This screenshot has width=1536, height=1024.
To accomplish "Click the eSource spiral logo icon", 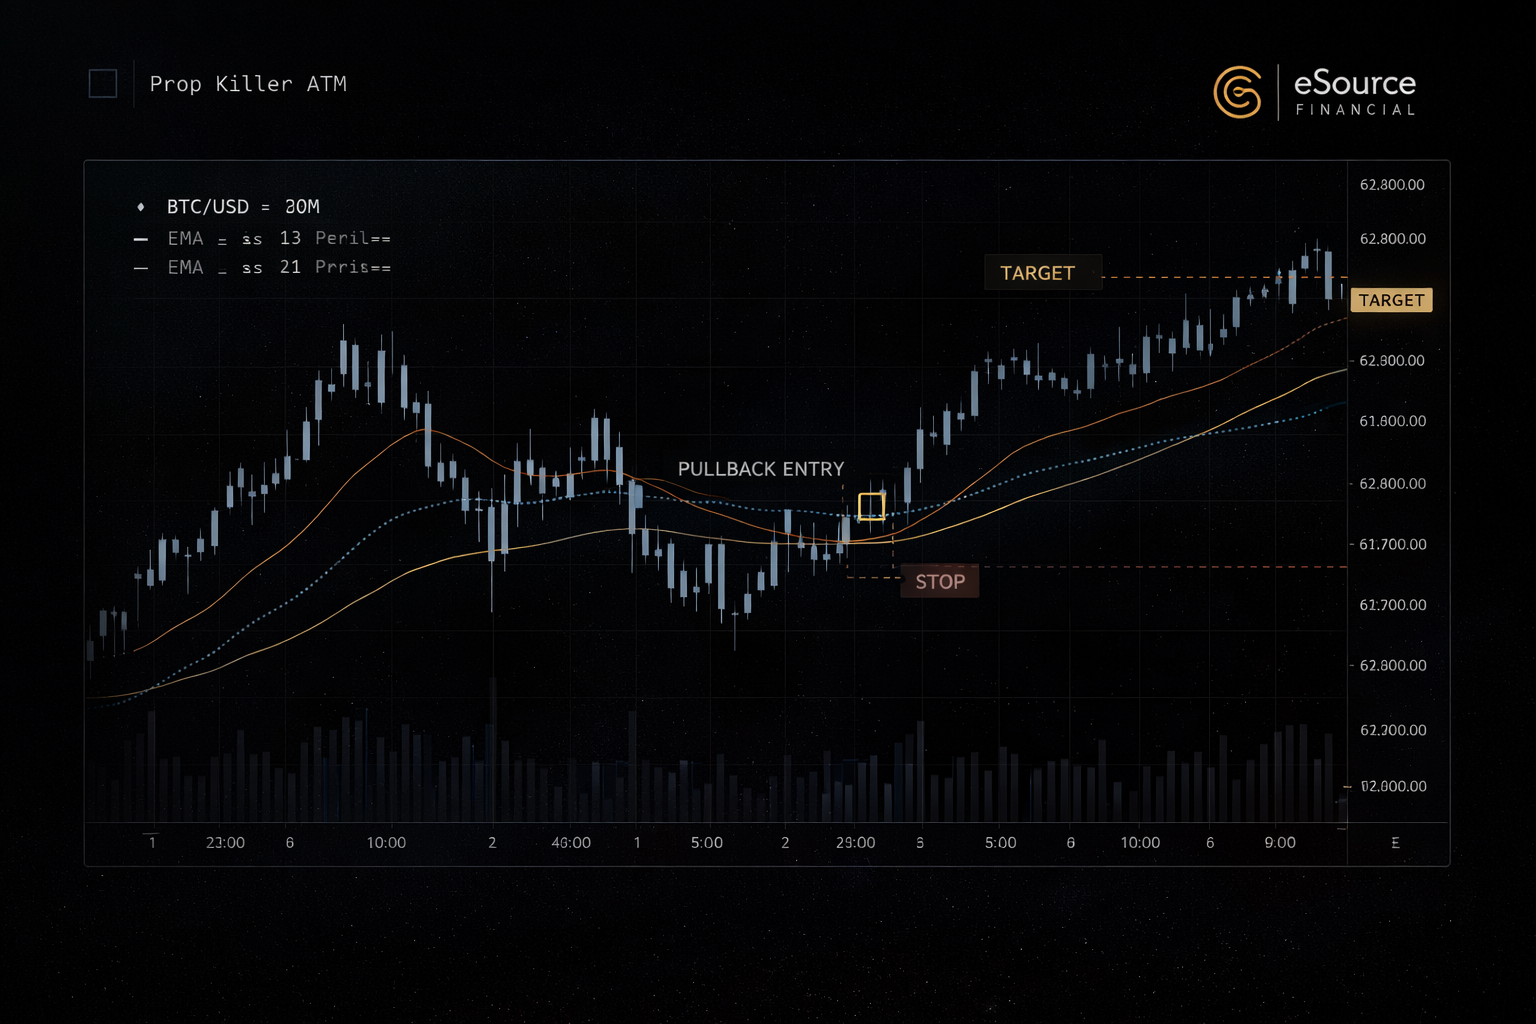I will coord(1237,93).
